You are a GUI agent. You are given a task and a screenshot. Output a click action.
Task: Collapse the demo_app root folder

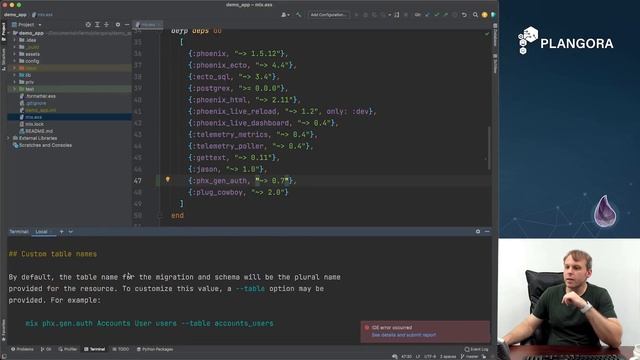[9, 33]
